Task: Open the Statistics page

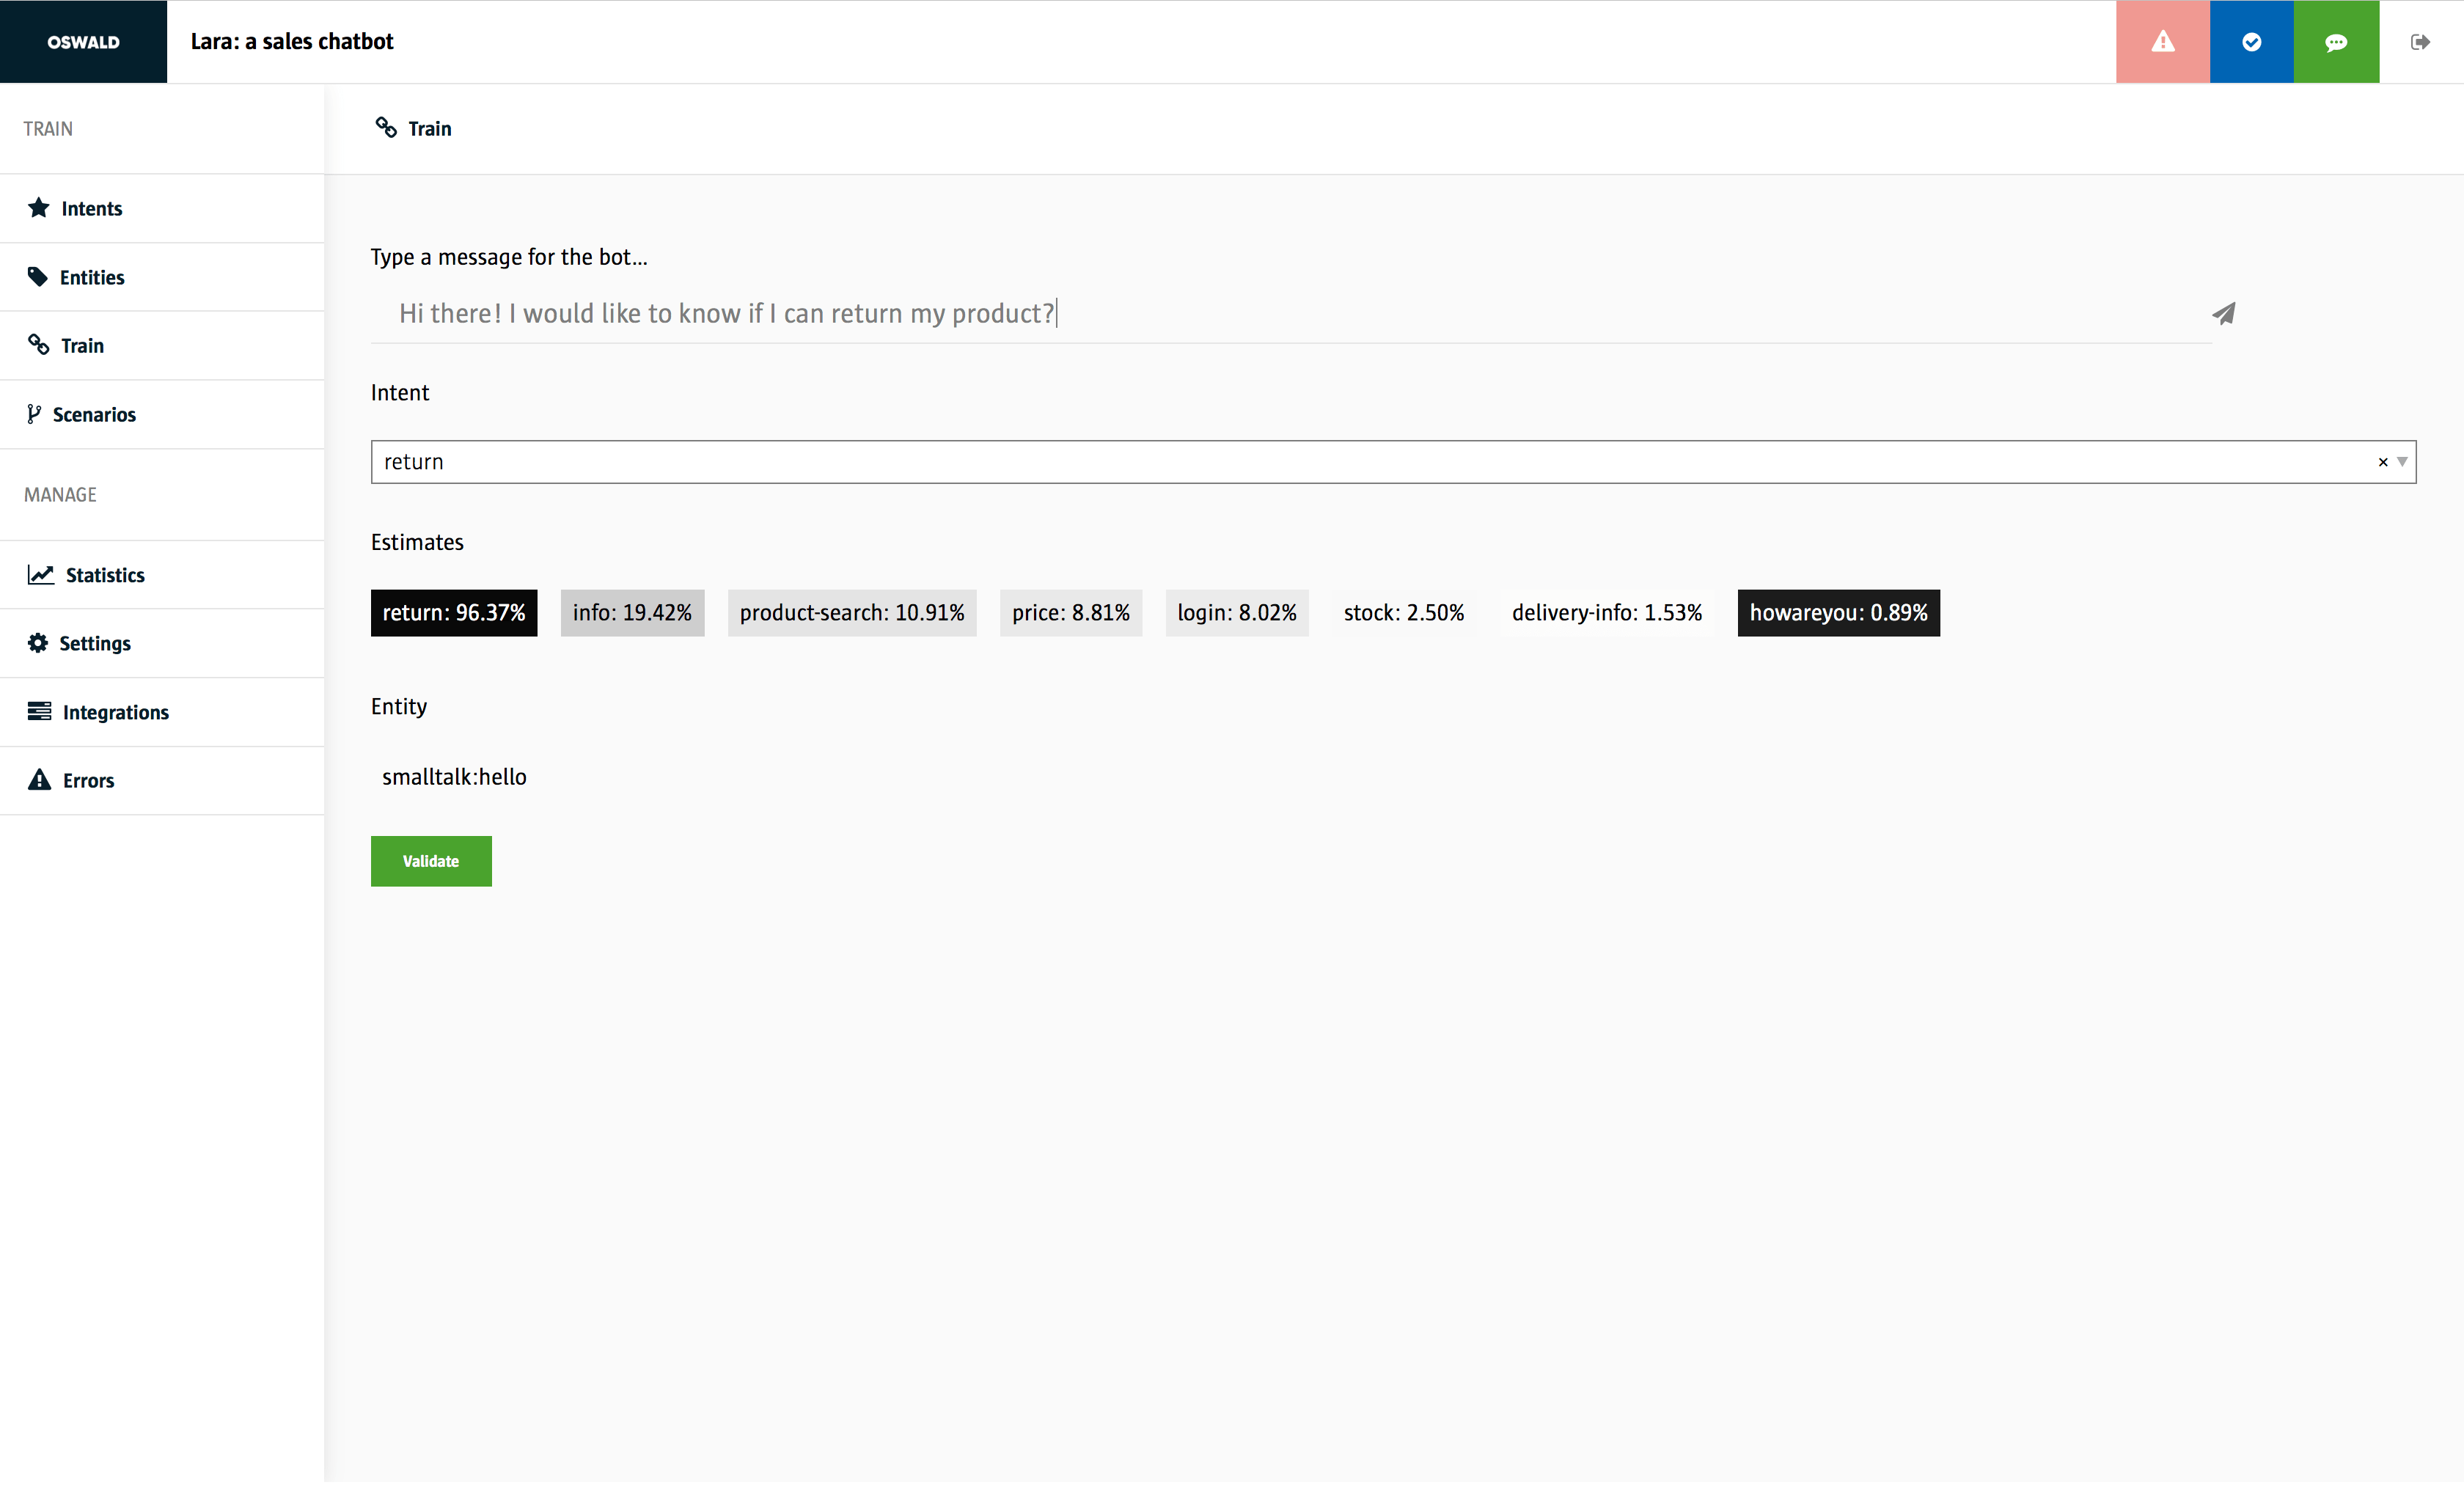Action: (x=105, y=575)
